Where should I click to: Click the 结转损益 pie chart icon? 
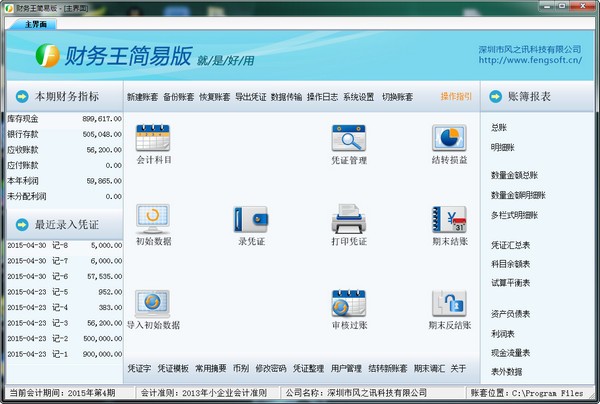pyautogui.click(x=449, y=138)
